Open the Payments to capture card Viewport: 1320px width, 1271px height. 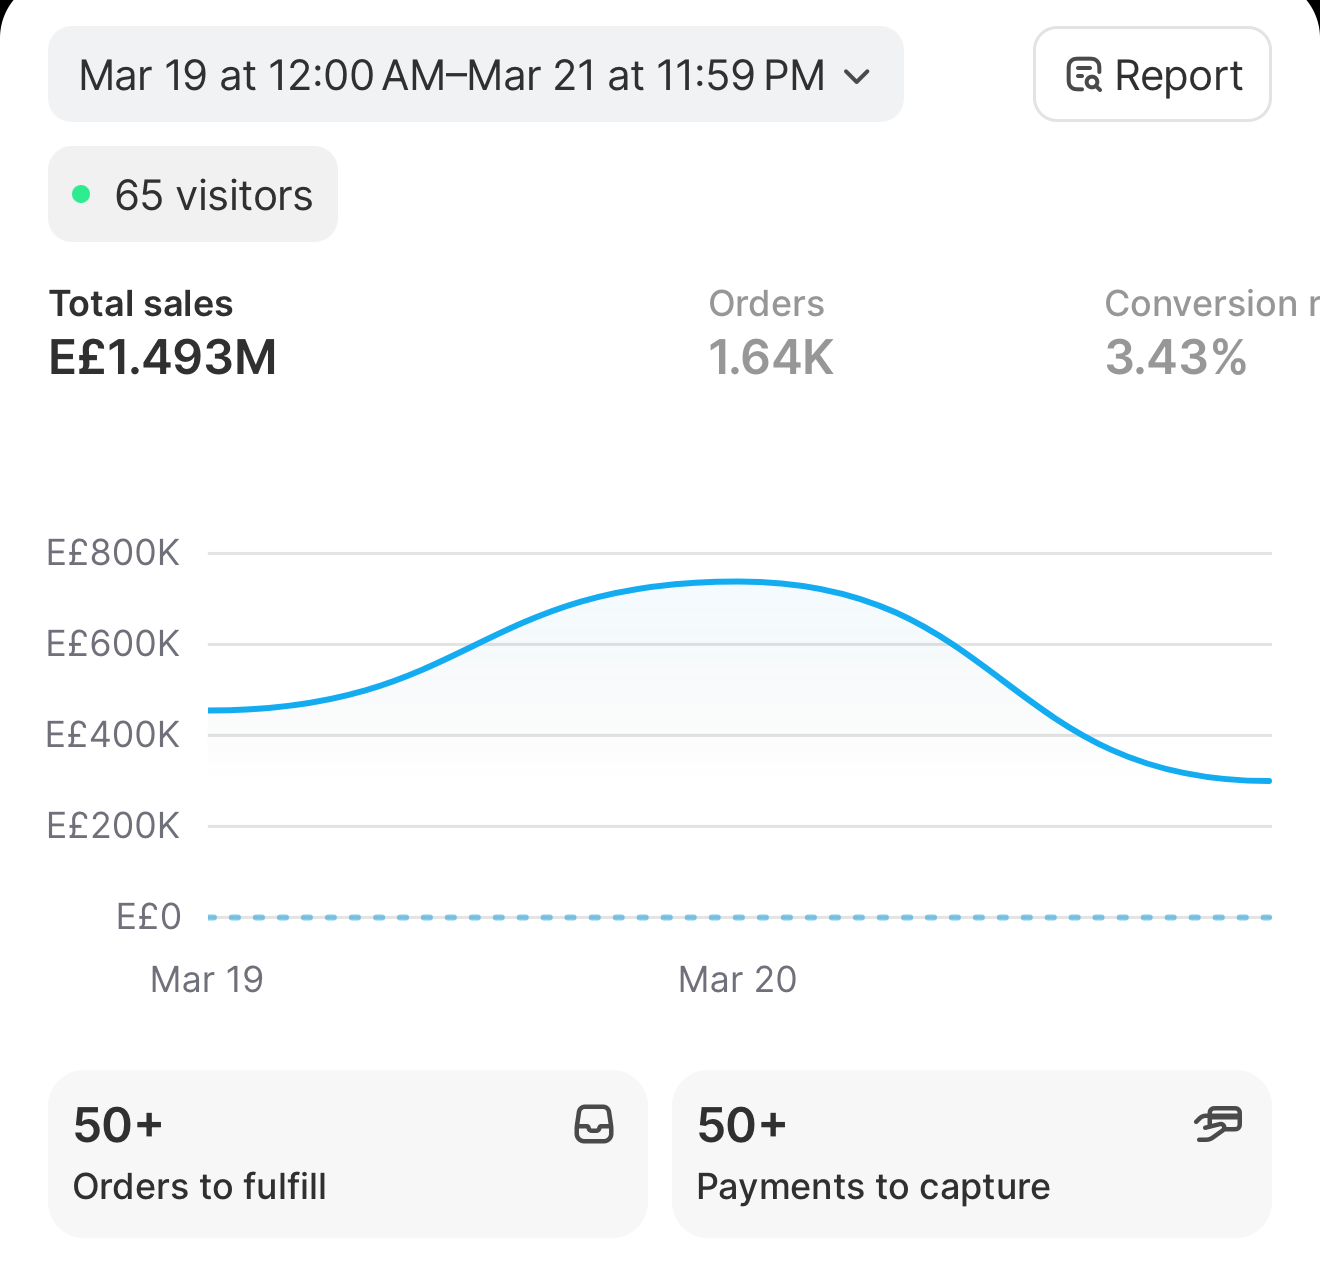(x=971, y=1154)
